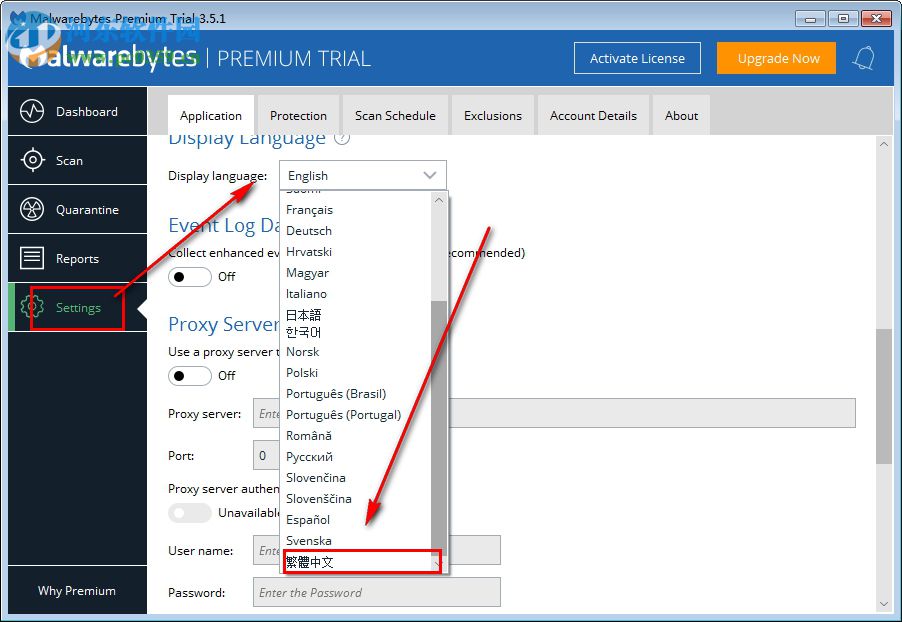The height and width of the screenshot is (622, 902).
Task: Open the notification bell
Action: click(x=864, y=58)
